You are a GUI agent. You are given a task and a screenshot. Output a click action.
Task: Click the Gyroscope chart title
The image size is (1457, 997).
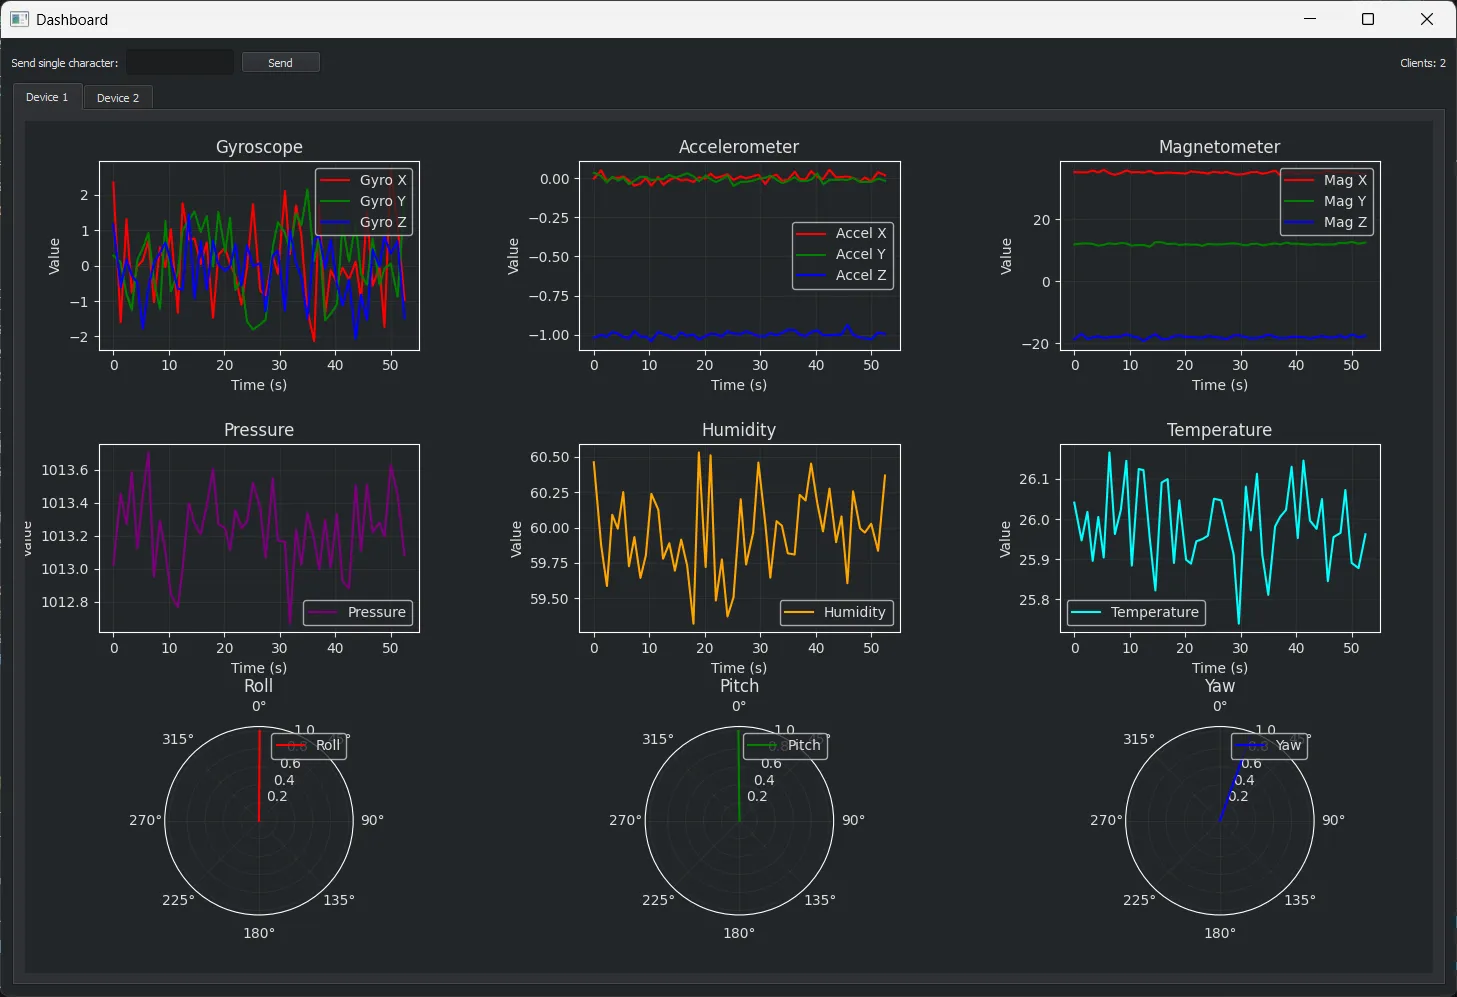click(x=259, y=147)
